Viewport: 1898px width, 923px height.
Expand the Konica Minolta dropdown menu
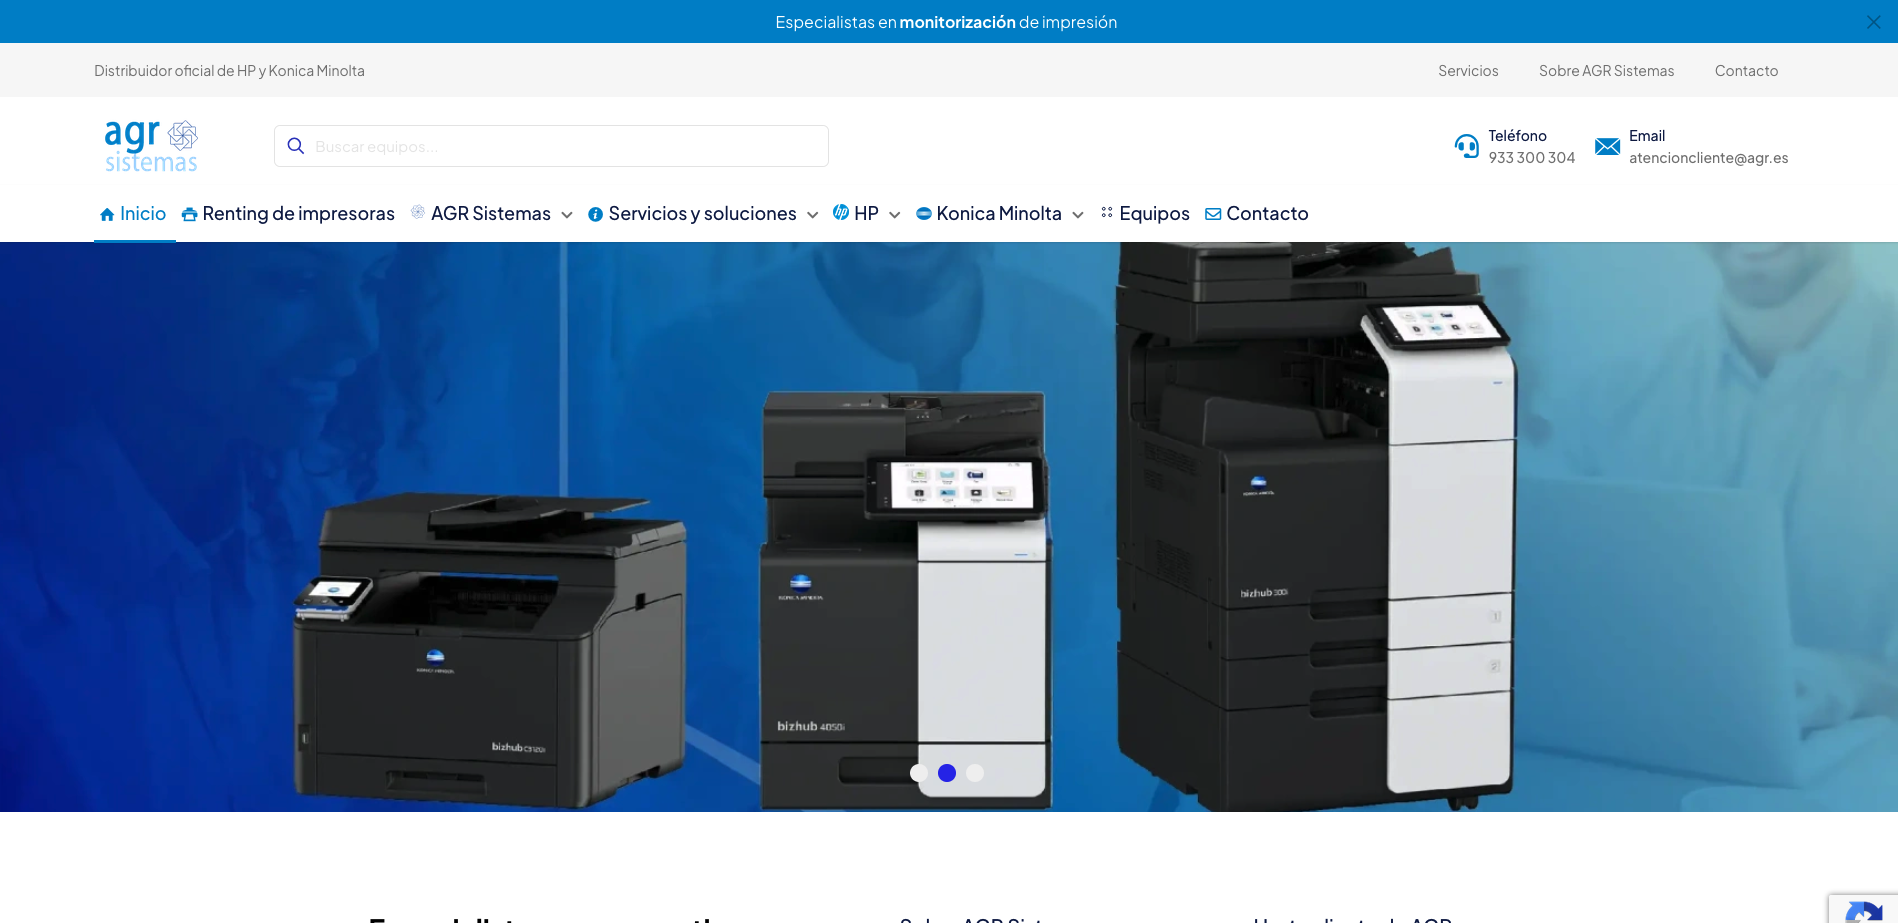pyautogui.click(x=1078, y=215)
